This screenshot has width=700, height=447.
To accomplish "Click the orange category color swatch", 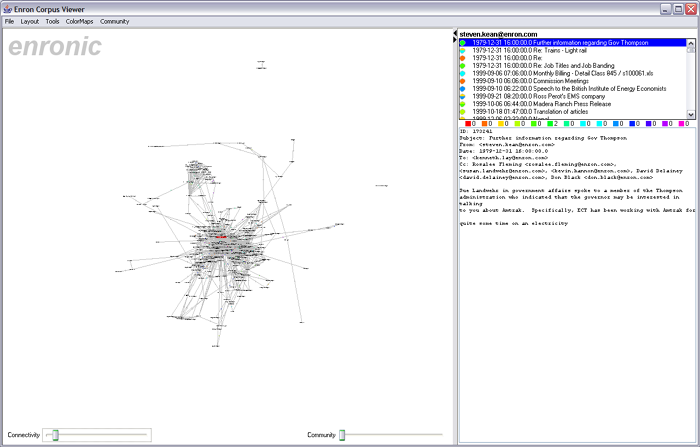I will click(x=484, y=124).
